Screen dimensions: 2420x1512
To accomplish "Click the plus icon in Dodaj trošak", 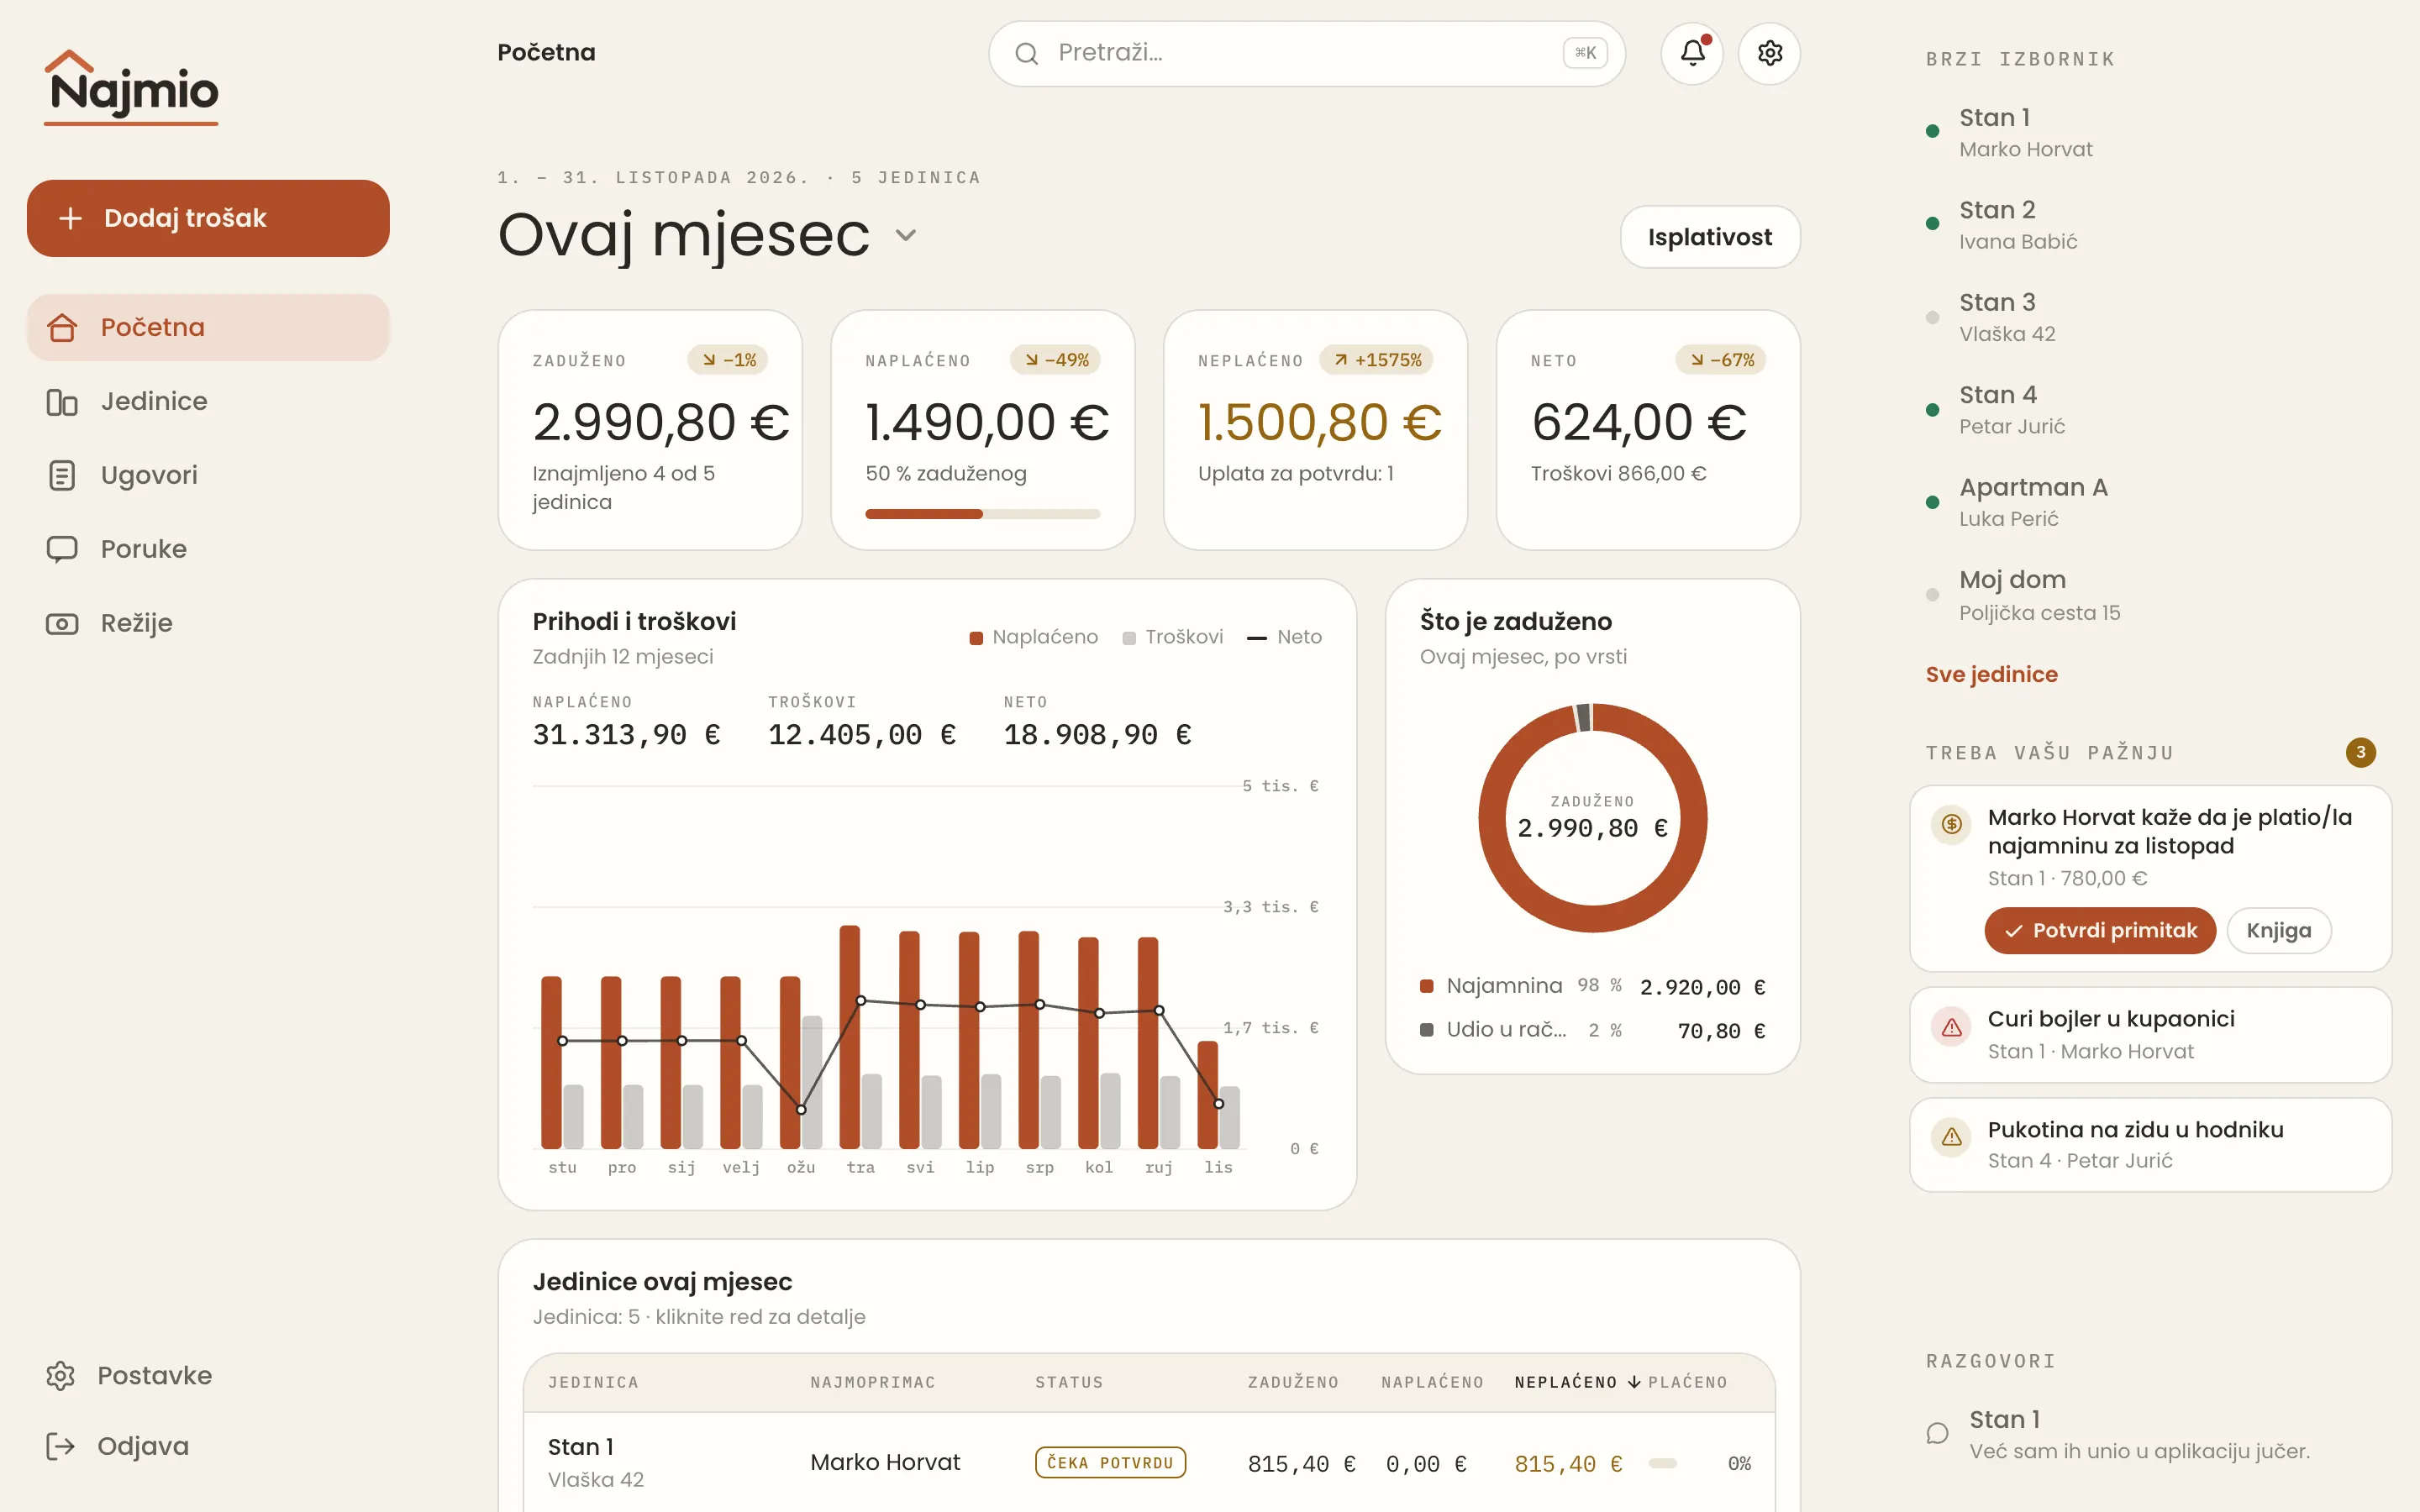I will coord(70,218).
